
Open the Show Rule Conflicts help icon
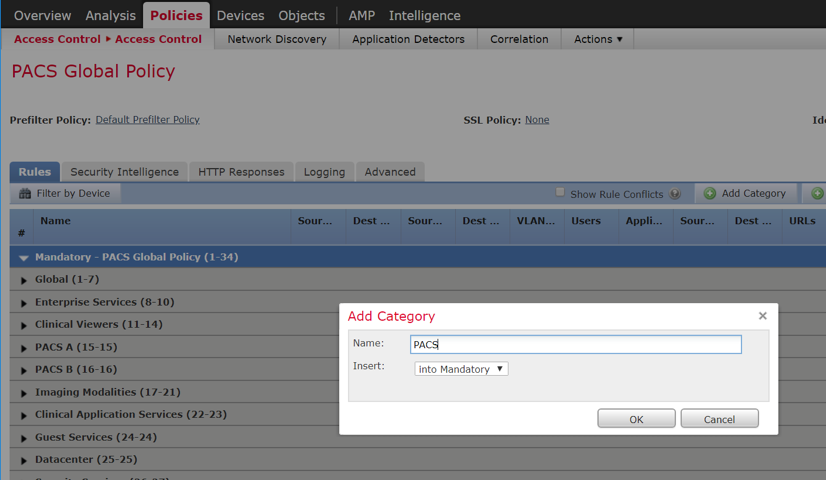[x=675, y=194]
